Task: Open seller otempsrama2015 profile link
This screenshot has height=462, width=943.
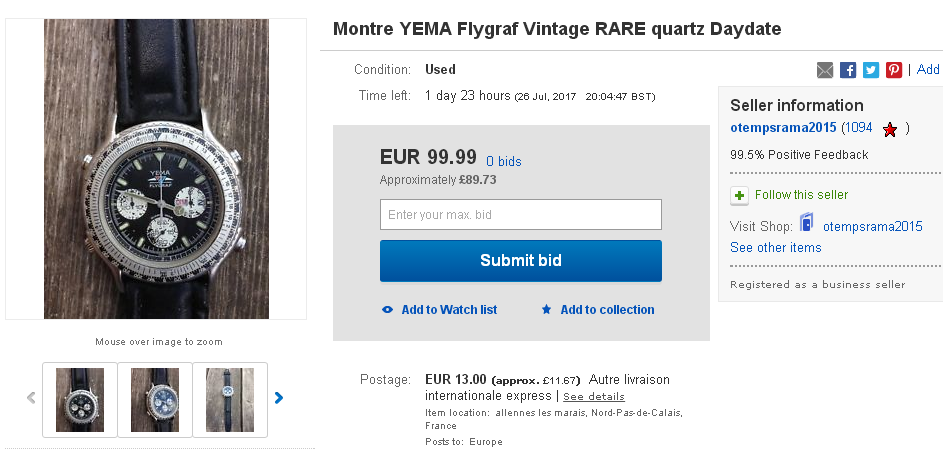Action: click(x=783, y=128)
